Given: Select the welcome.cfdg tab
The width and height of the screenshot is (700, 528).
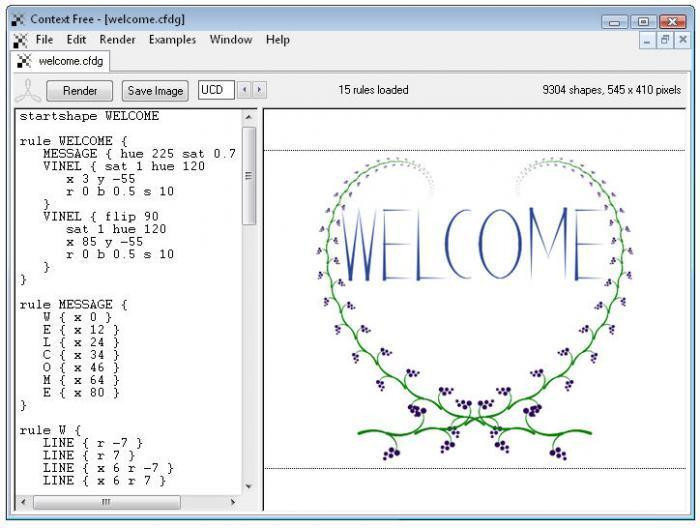Looking at the screenshot, I should pos(60,61).
